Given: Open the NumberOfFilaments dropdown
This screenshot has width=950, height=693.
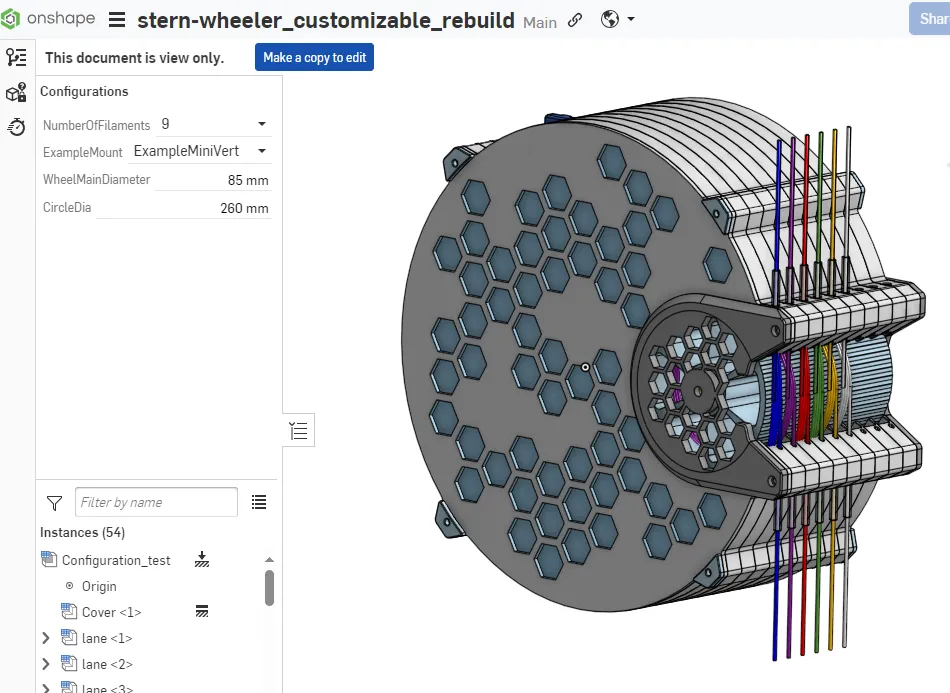Looking at the screenshot, I should pos(261,125).
